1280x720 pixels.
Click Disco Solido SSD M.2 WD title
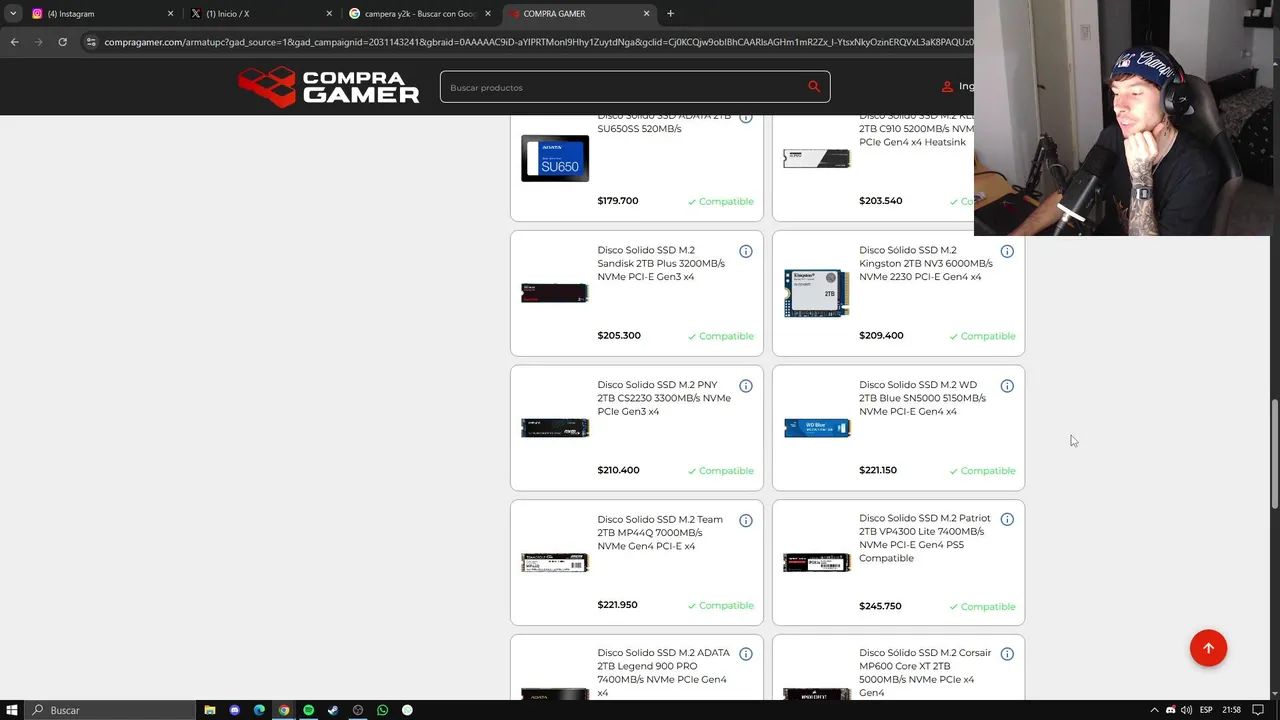tap(922, 398)
